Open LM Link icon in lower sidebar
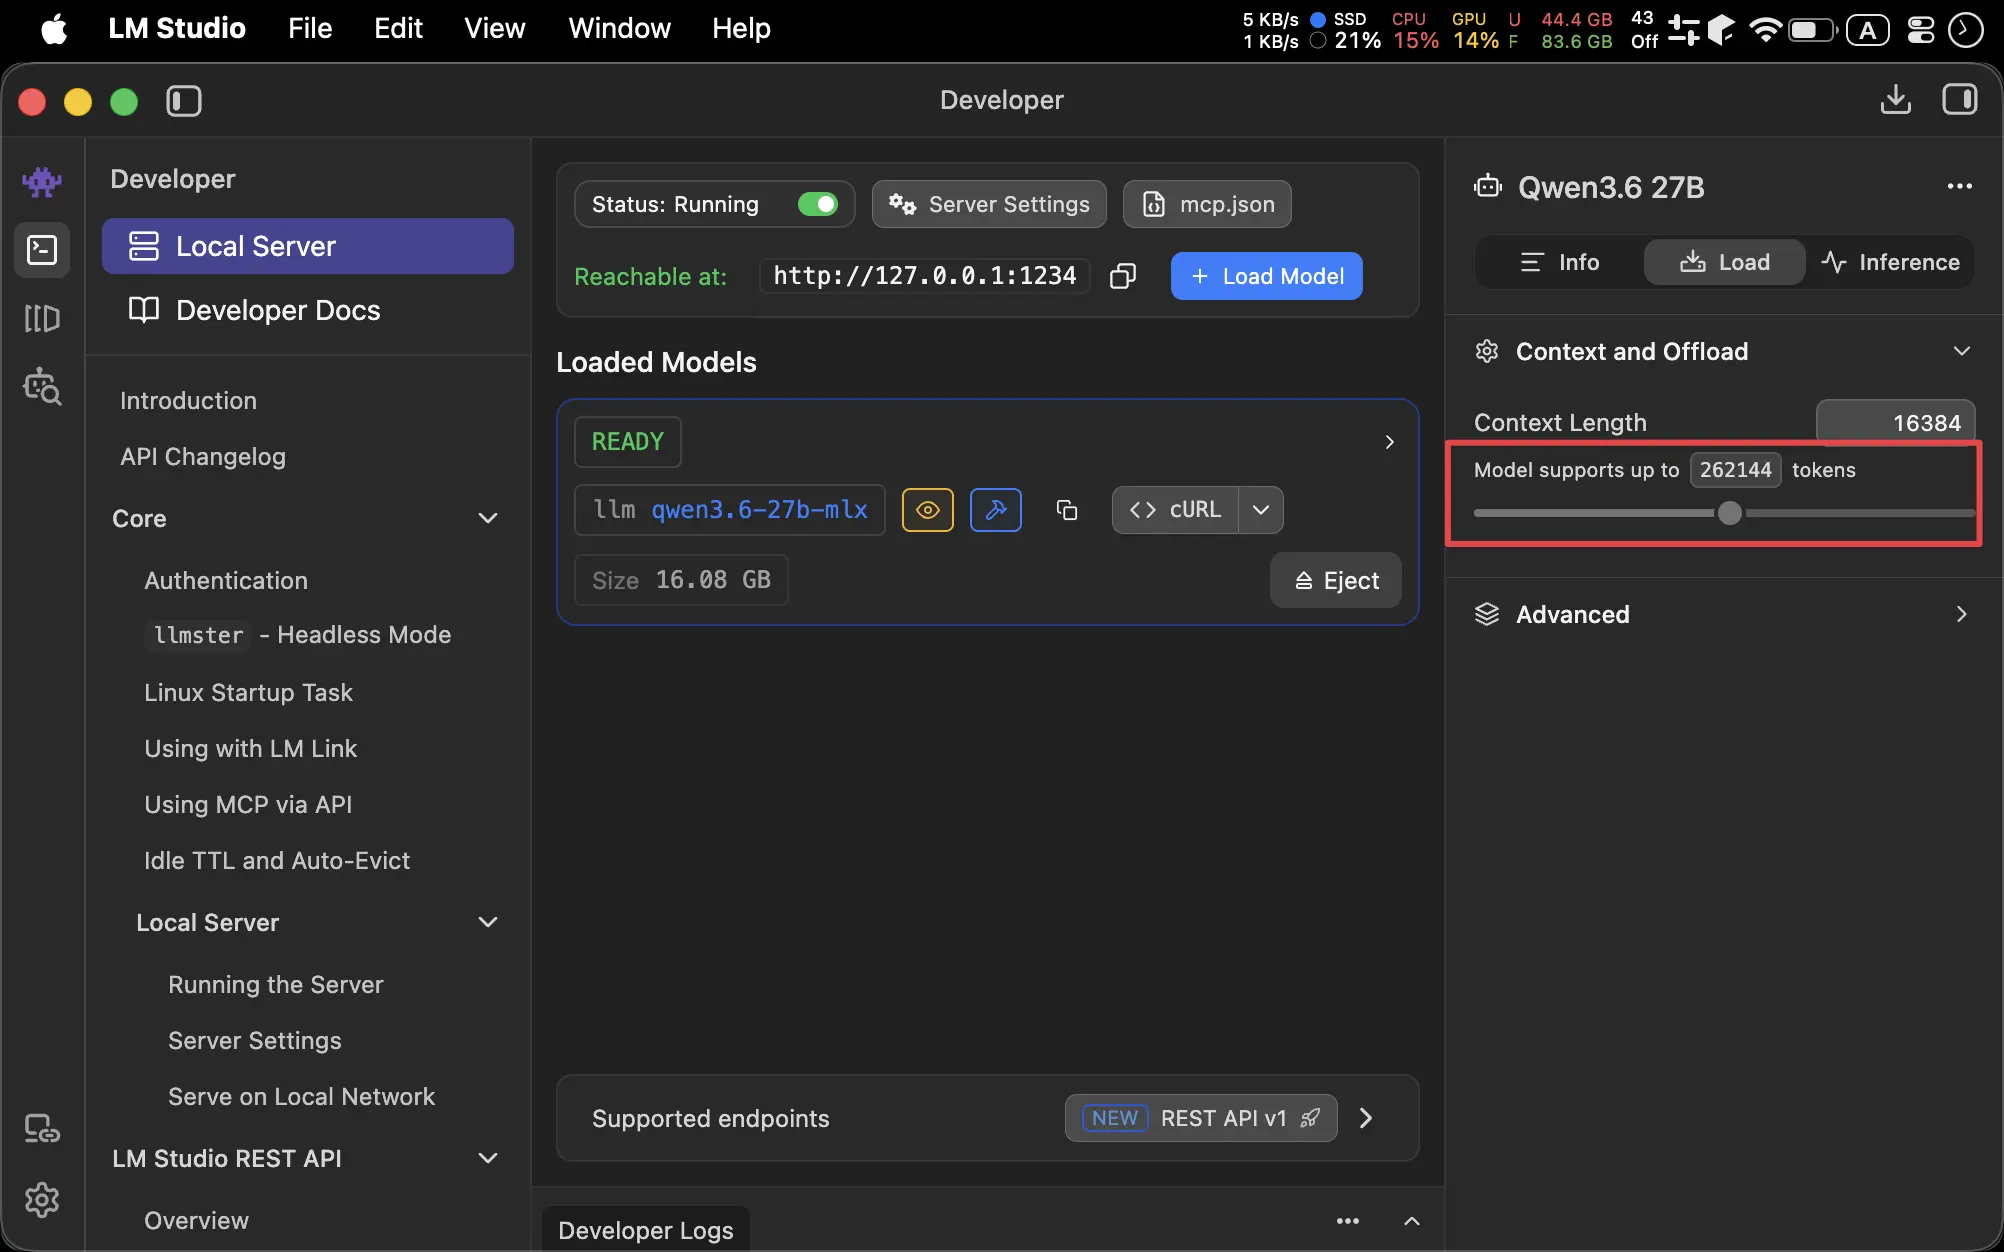This screenshot has width=2004, height=1252. 42,1130
